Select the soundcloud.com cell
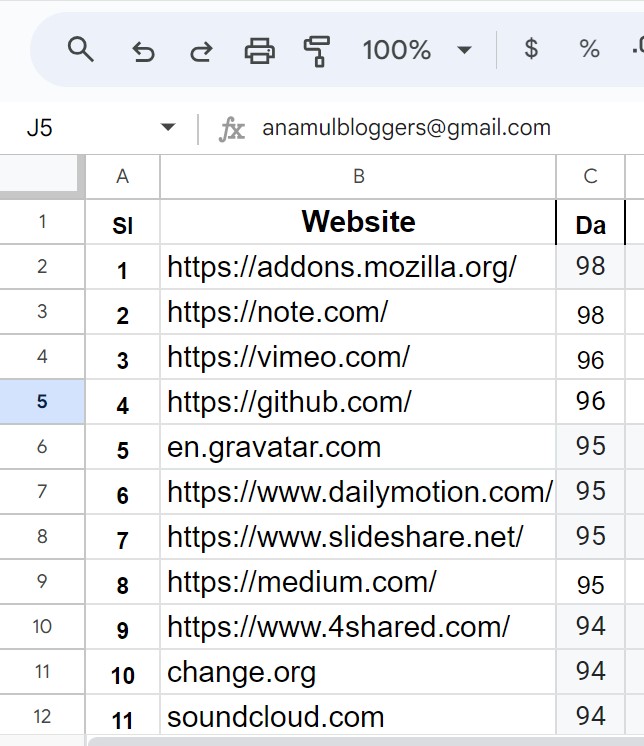This screenshot has width=644, height=746. click(276, 717)
